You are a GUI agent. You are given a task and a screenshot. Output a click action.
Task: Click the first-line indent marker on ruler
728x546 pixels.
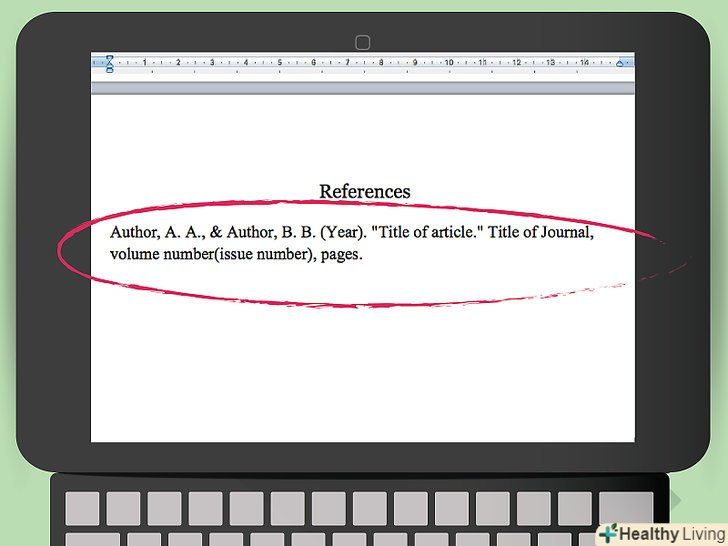[109, 59]
